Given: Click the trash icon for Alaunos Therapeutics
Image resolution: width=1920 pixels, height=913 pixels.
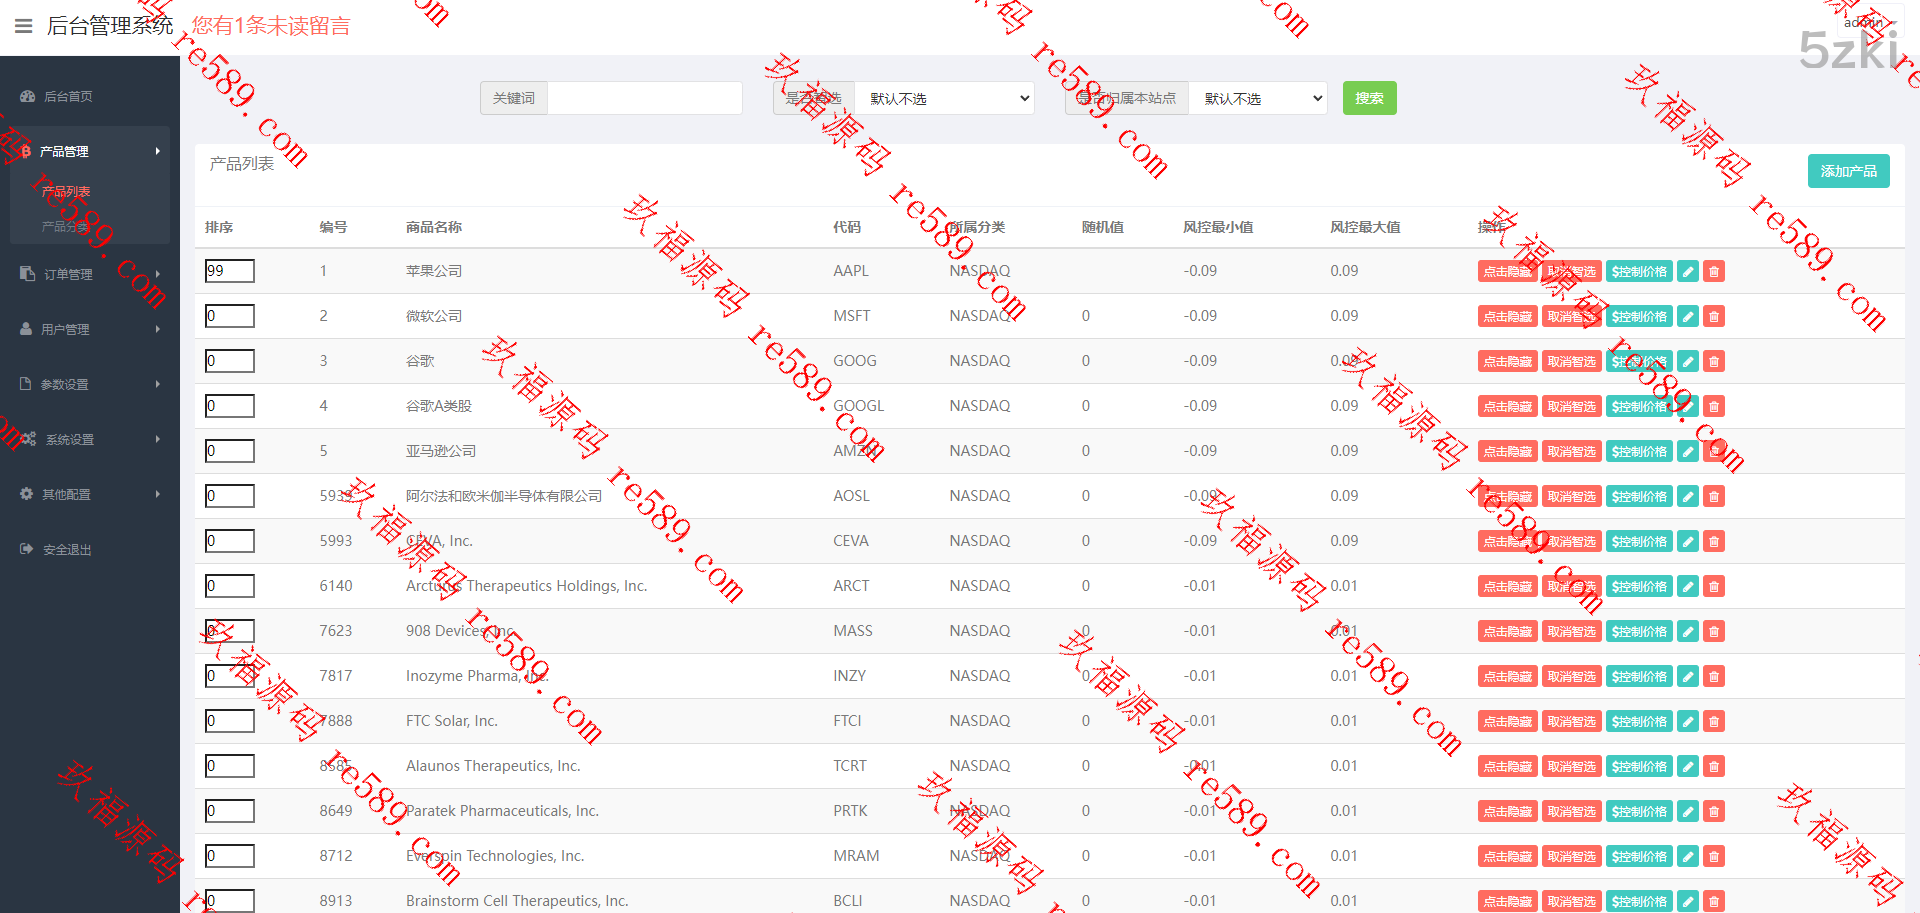Looking at the screenshot, I should (x=1714, y=767).
